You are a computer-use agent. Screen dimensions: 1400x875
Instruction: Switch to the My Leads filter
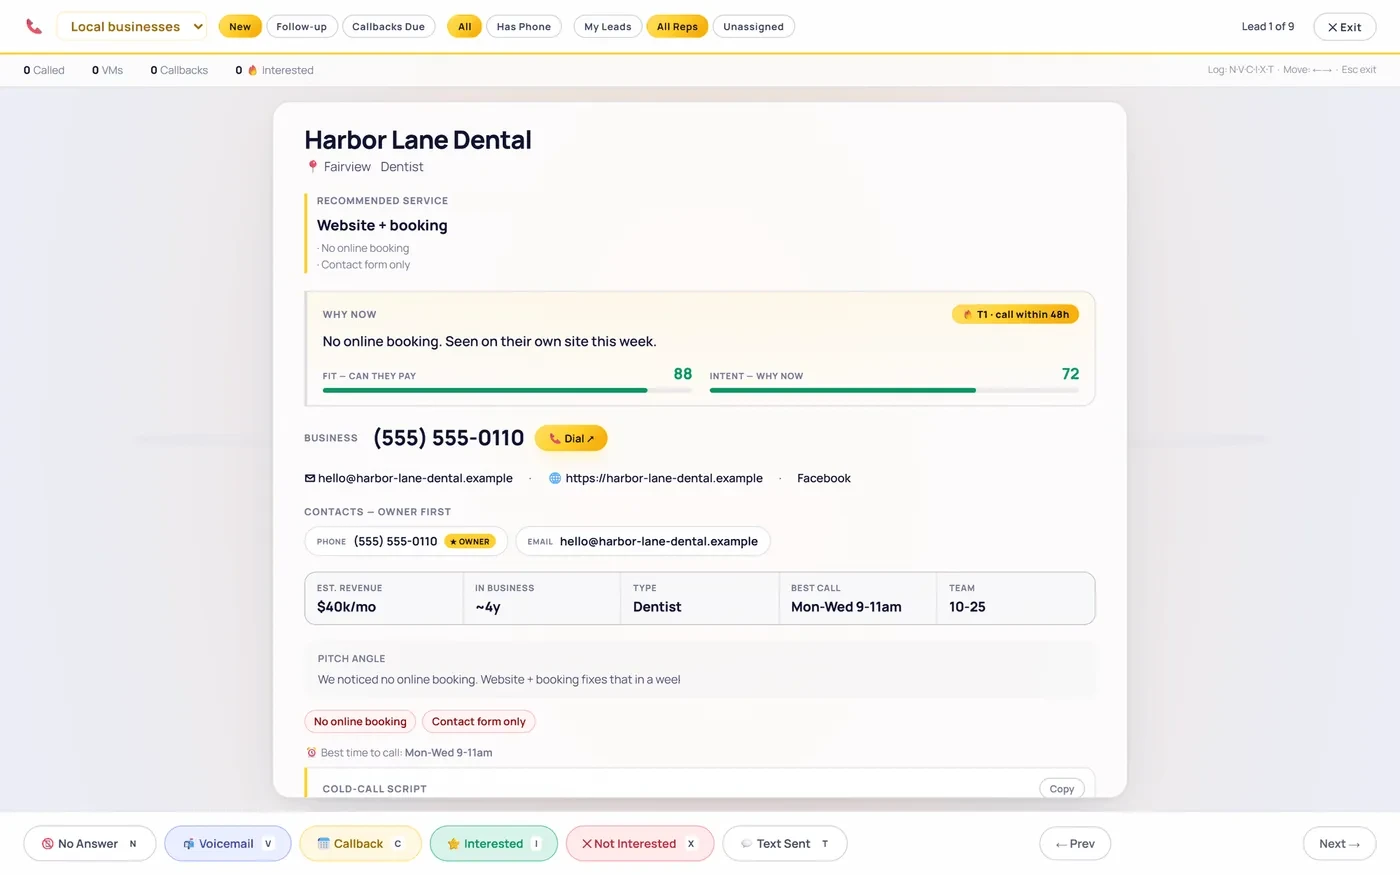(x=608, y=27)
